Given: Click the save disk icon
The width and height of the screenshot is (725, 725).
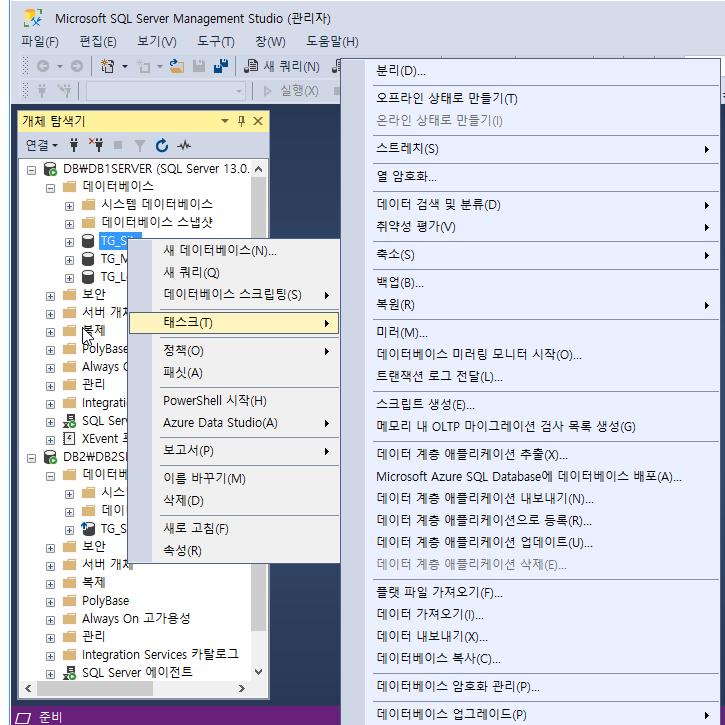Looking at the screenshot, I should (x=199, y=67).
